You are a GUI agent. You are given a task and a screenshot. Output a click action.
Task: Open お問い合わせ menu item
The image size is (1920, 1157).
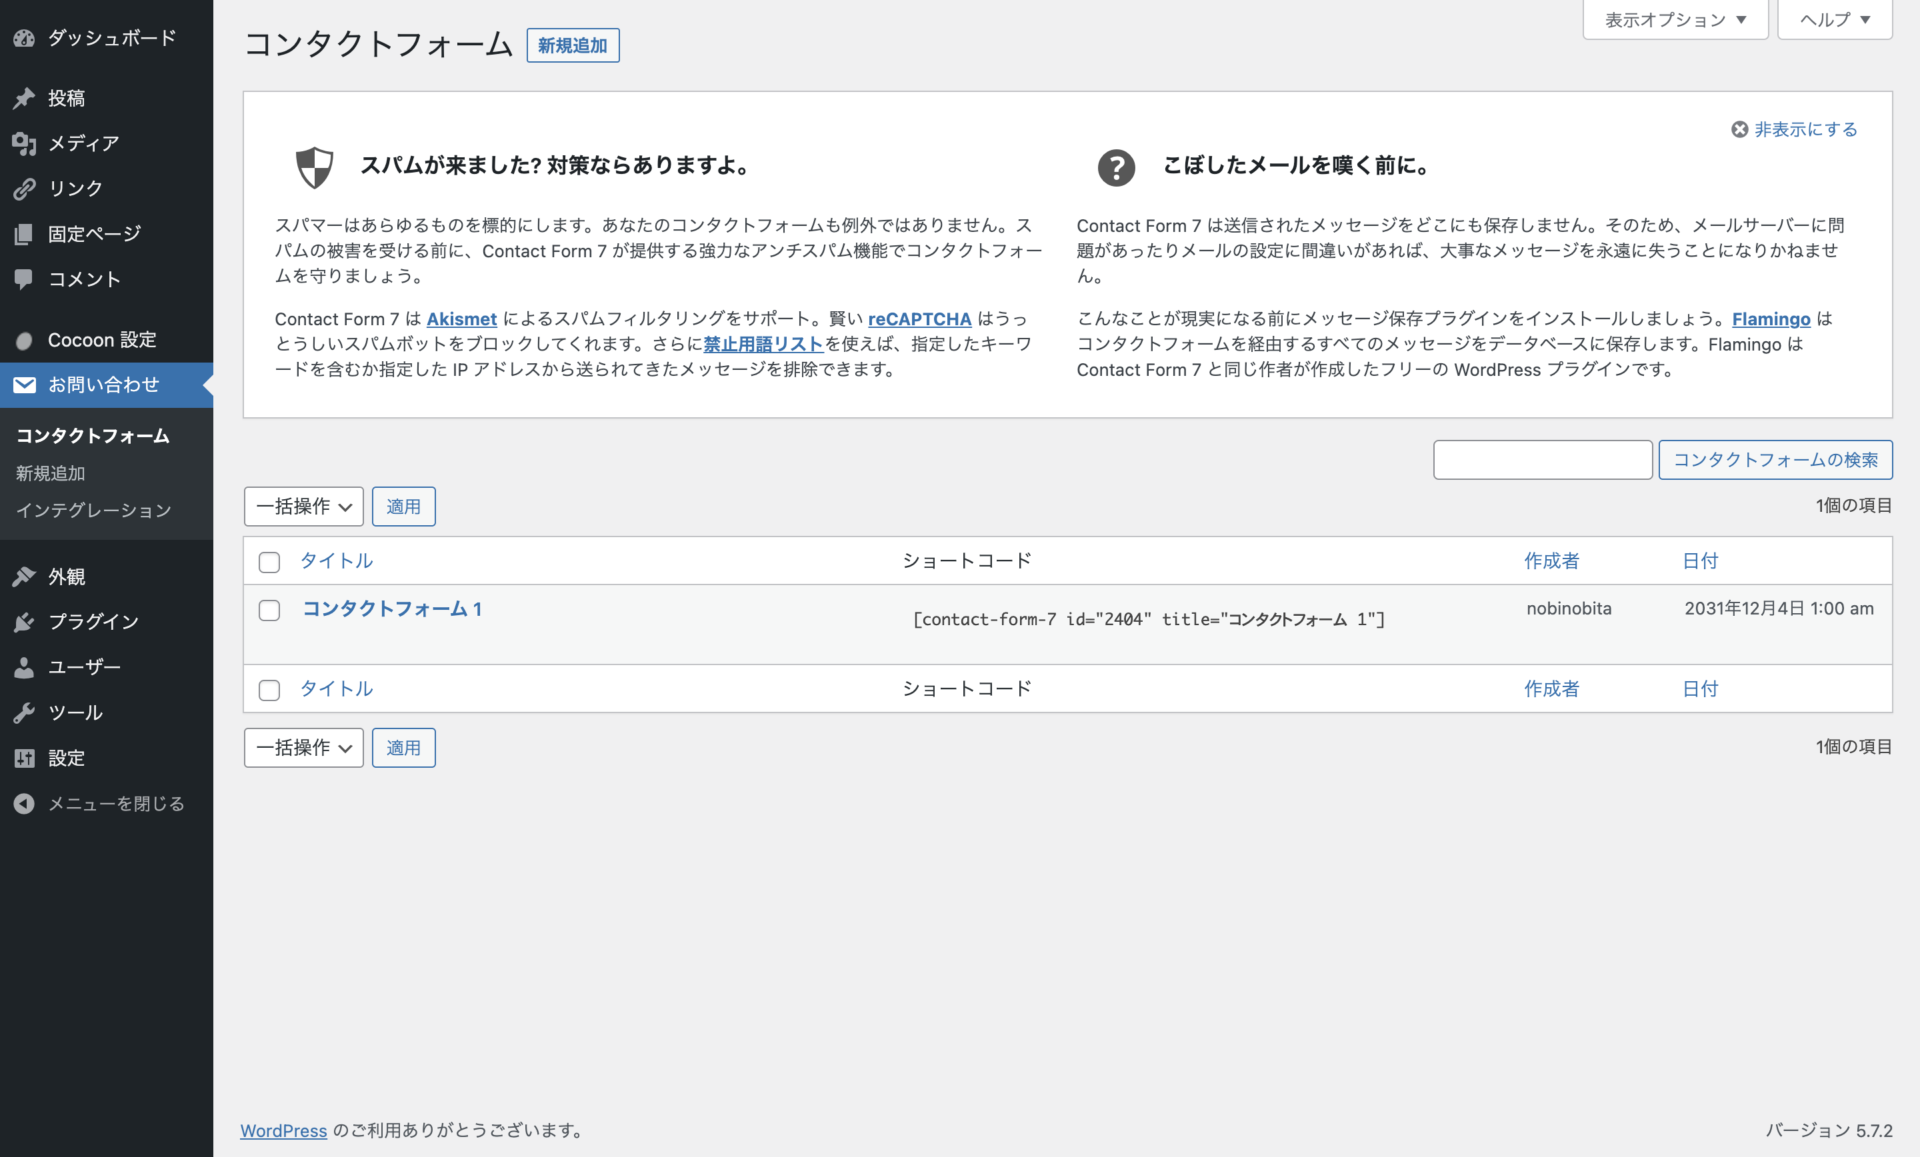tap(106, 385)
